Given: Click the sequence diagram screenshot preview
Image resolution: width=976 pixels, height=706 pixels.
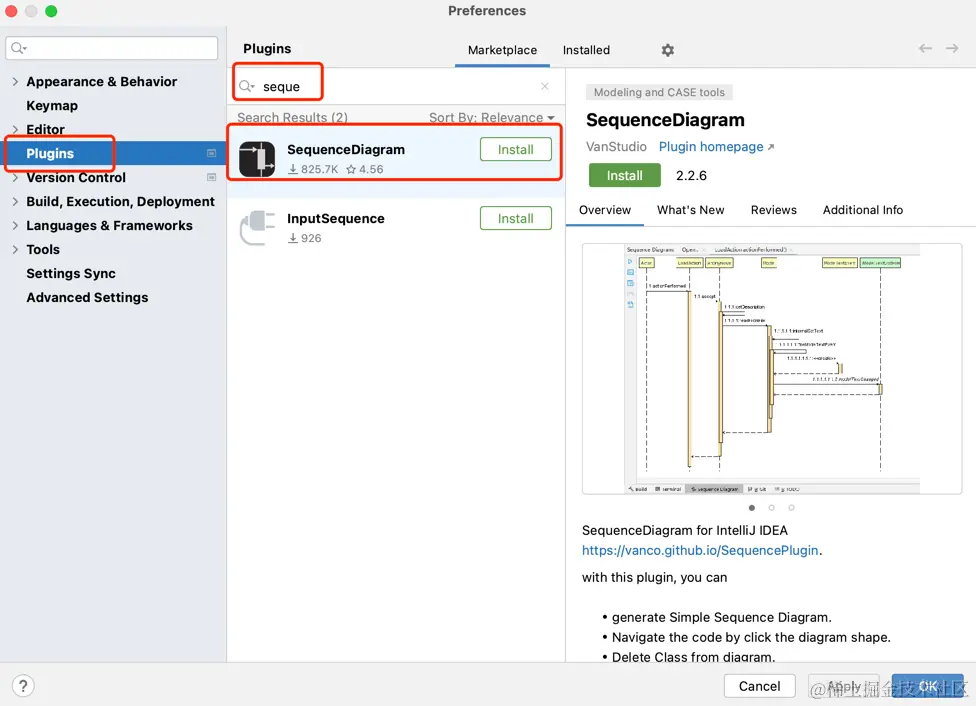Looking at the screenshot, I should 772,369.
